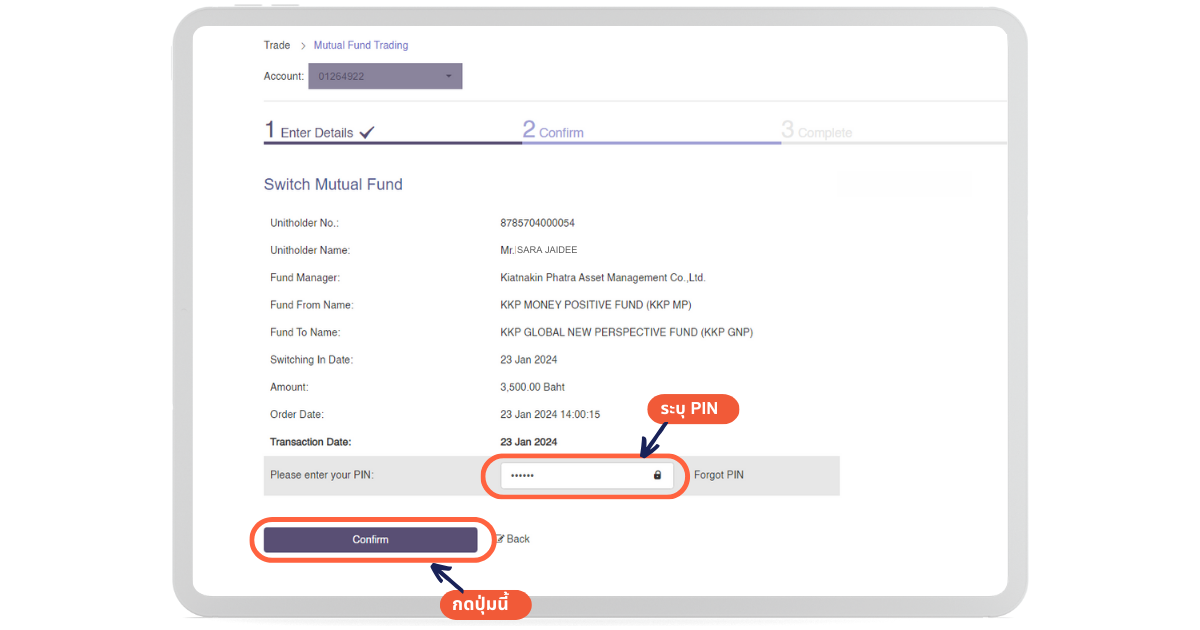Open the account number 01264922 selector

(384, 76)
